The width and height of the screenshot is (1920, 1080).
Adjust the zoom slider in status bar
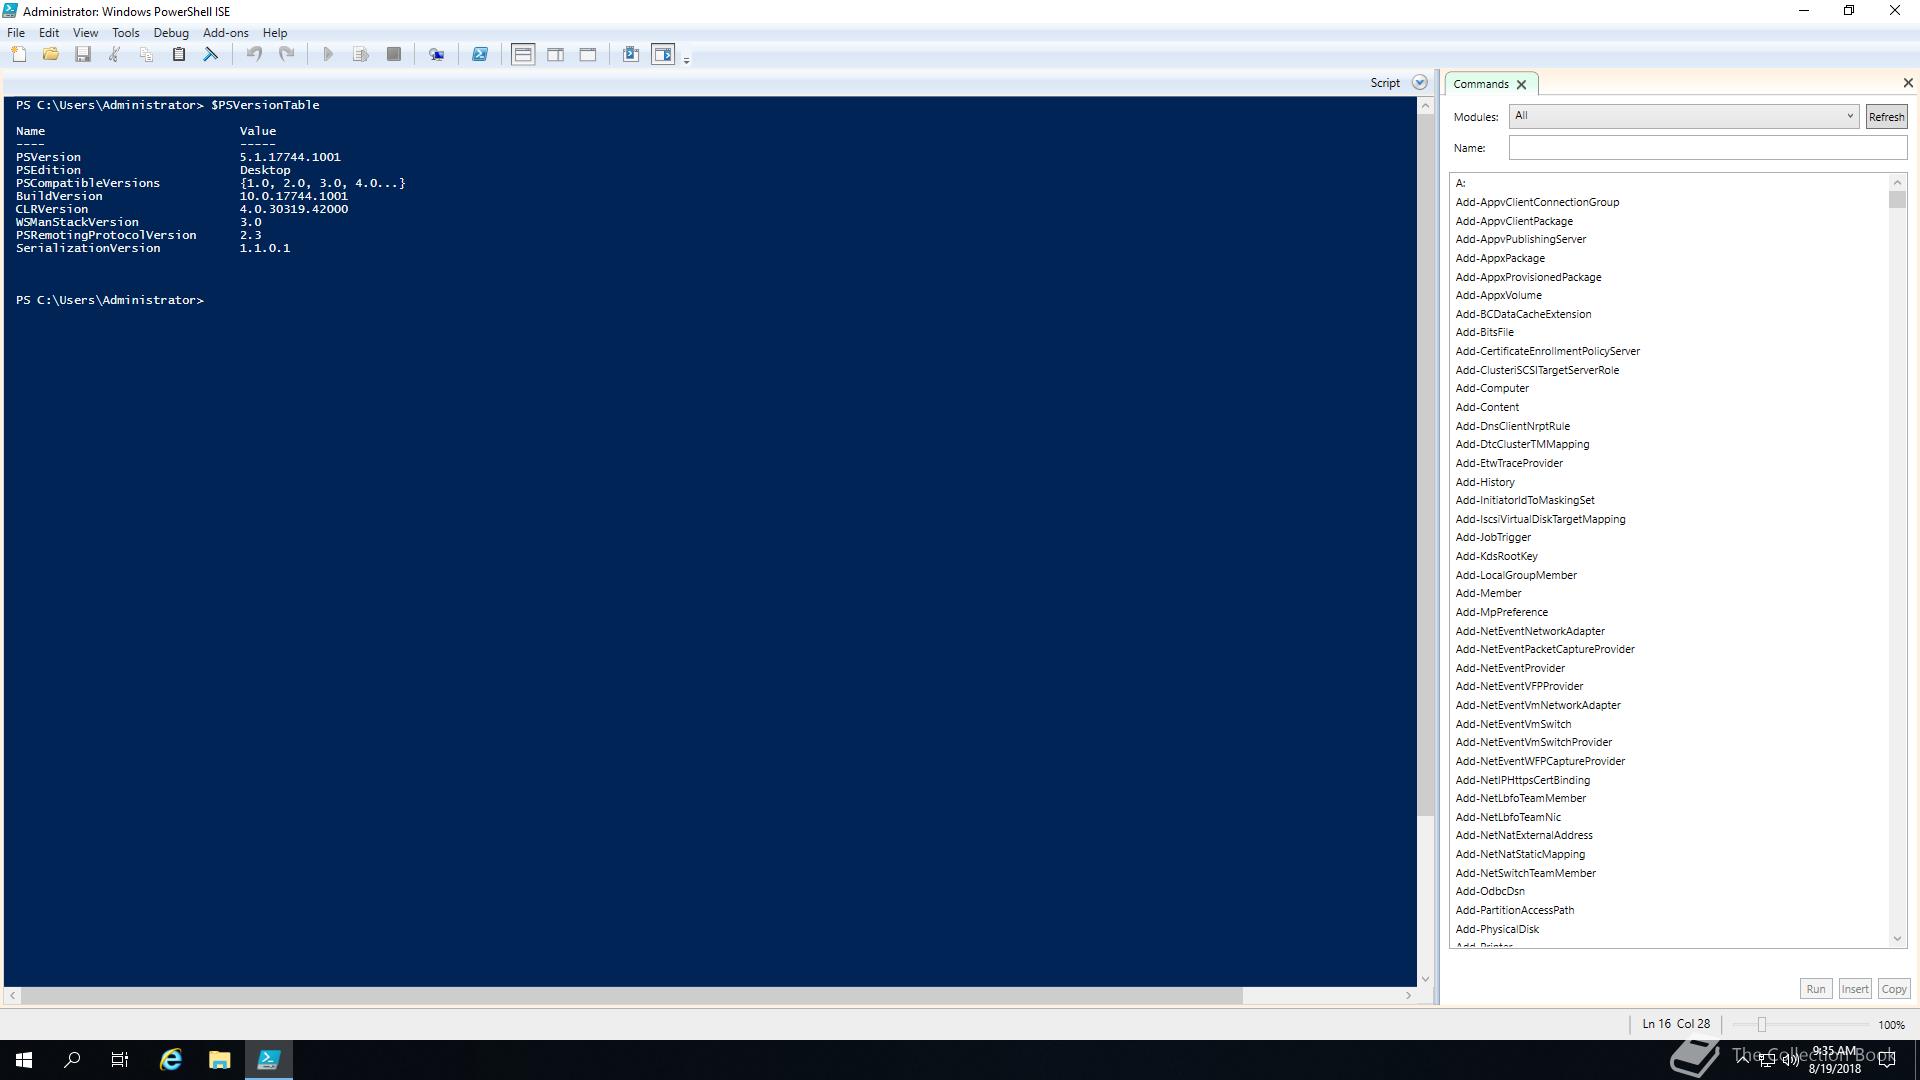click(x=1762, y=1025)
